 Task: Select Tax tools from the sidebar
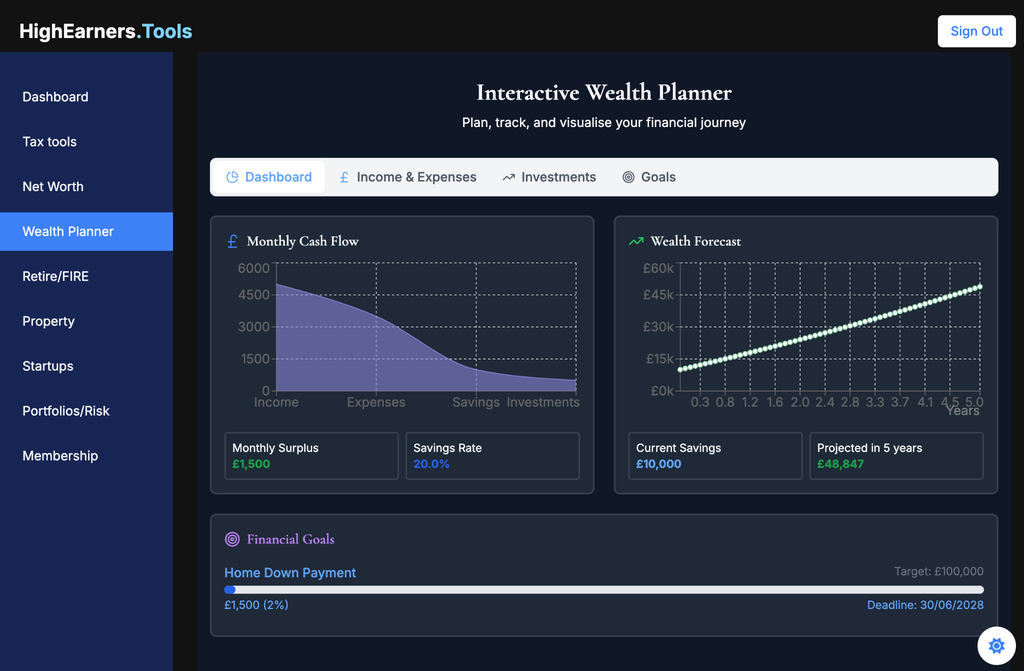49,141
